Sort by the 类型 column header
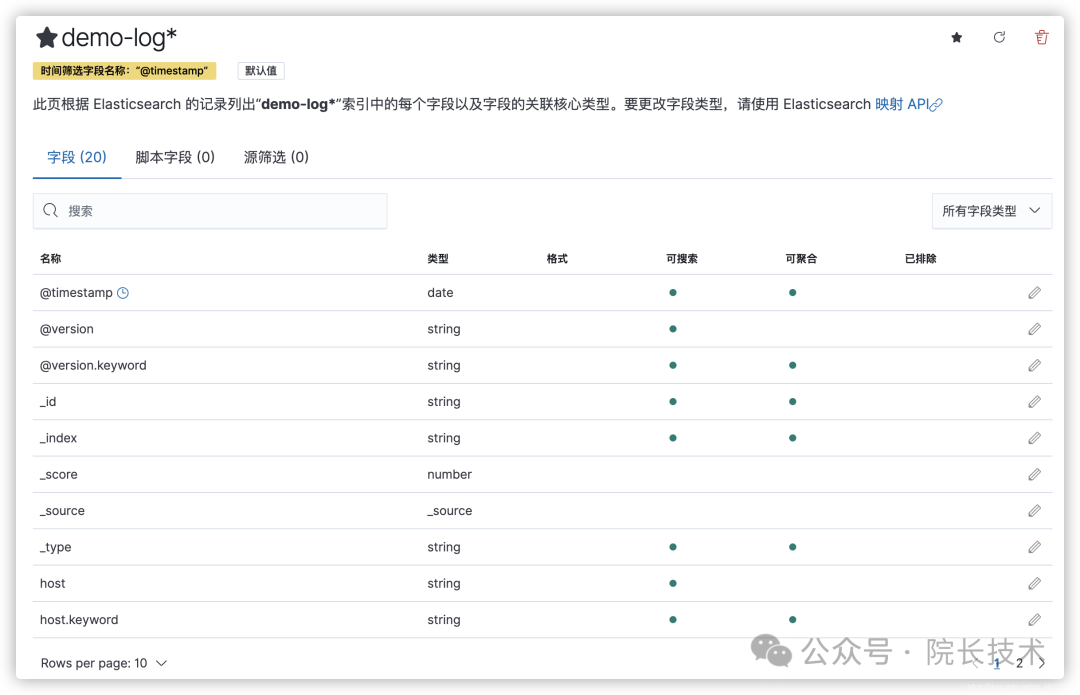The image size is (1080, 695). (437, 258)
